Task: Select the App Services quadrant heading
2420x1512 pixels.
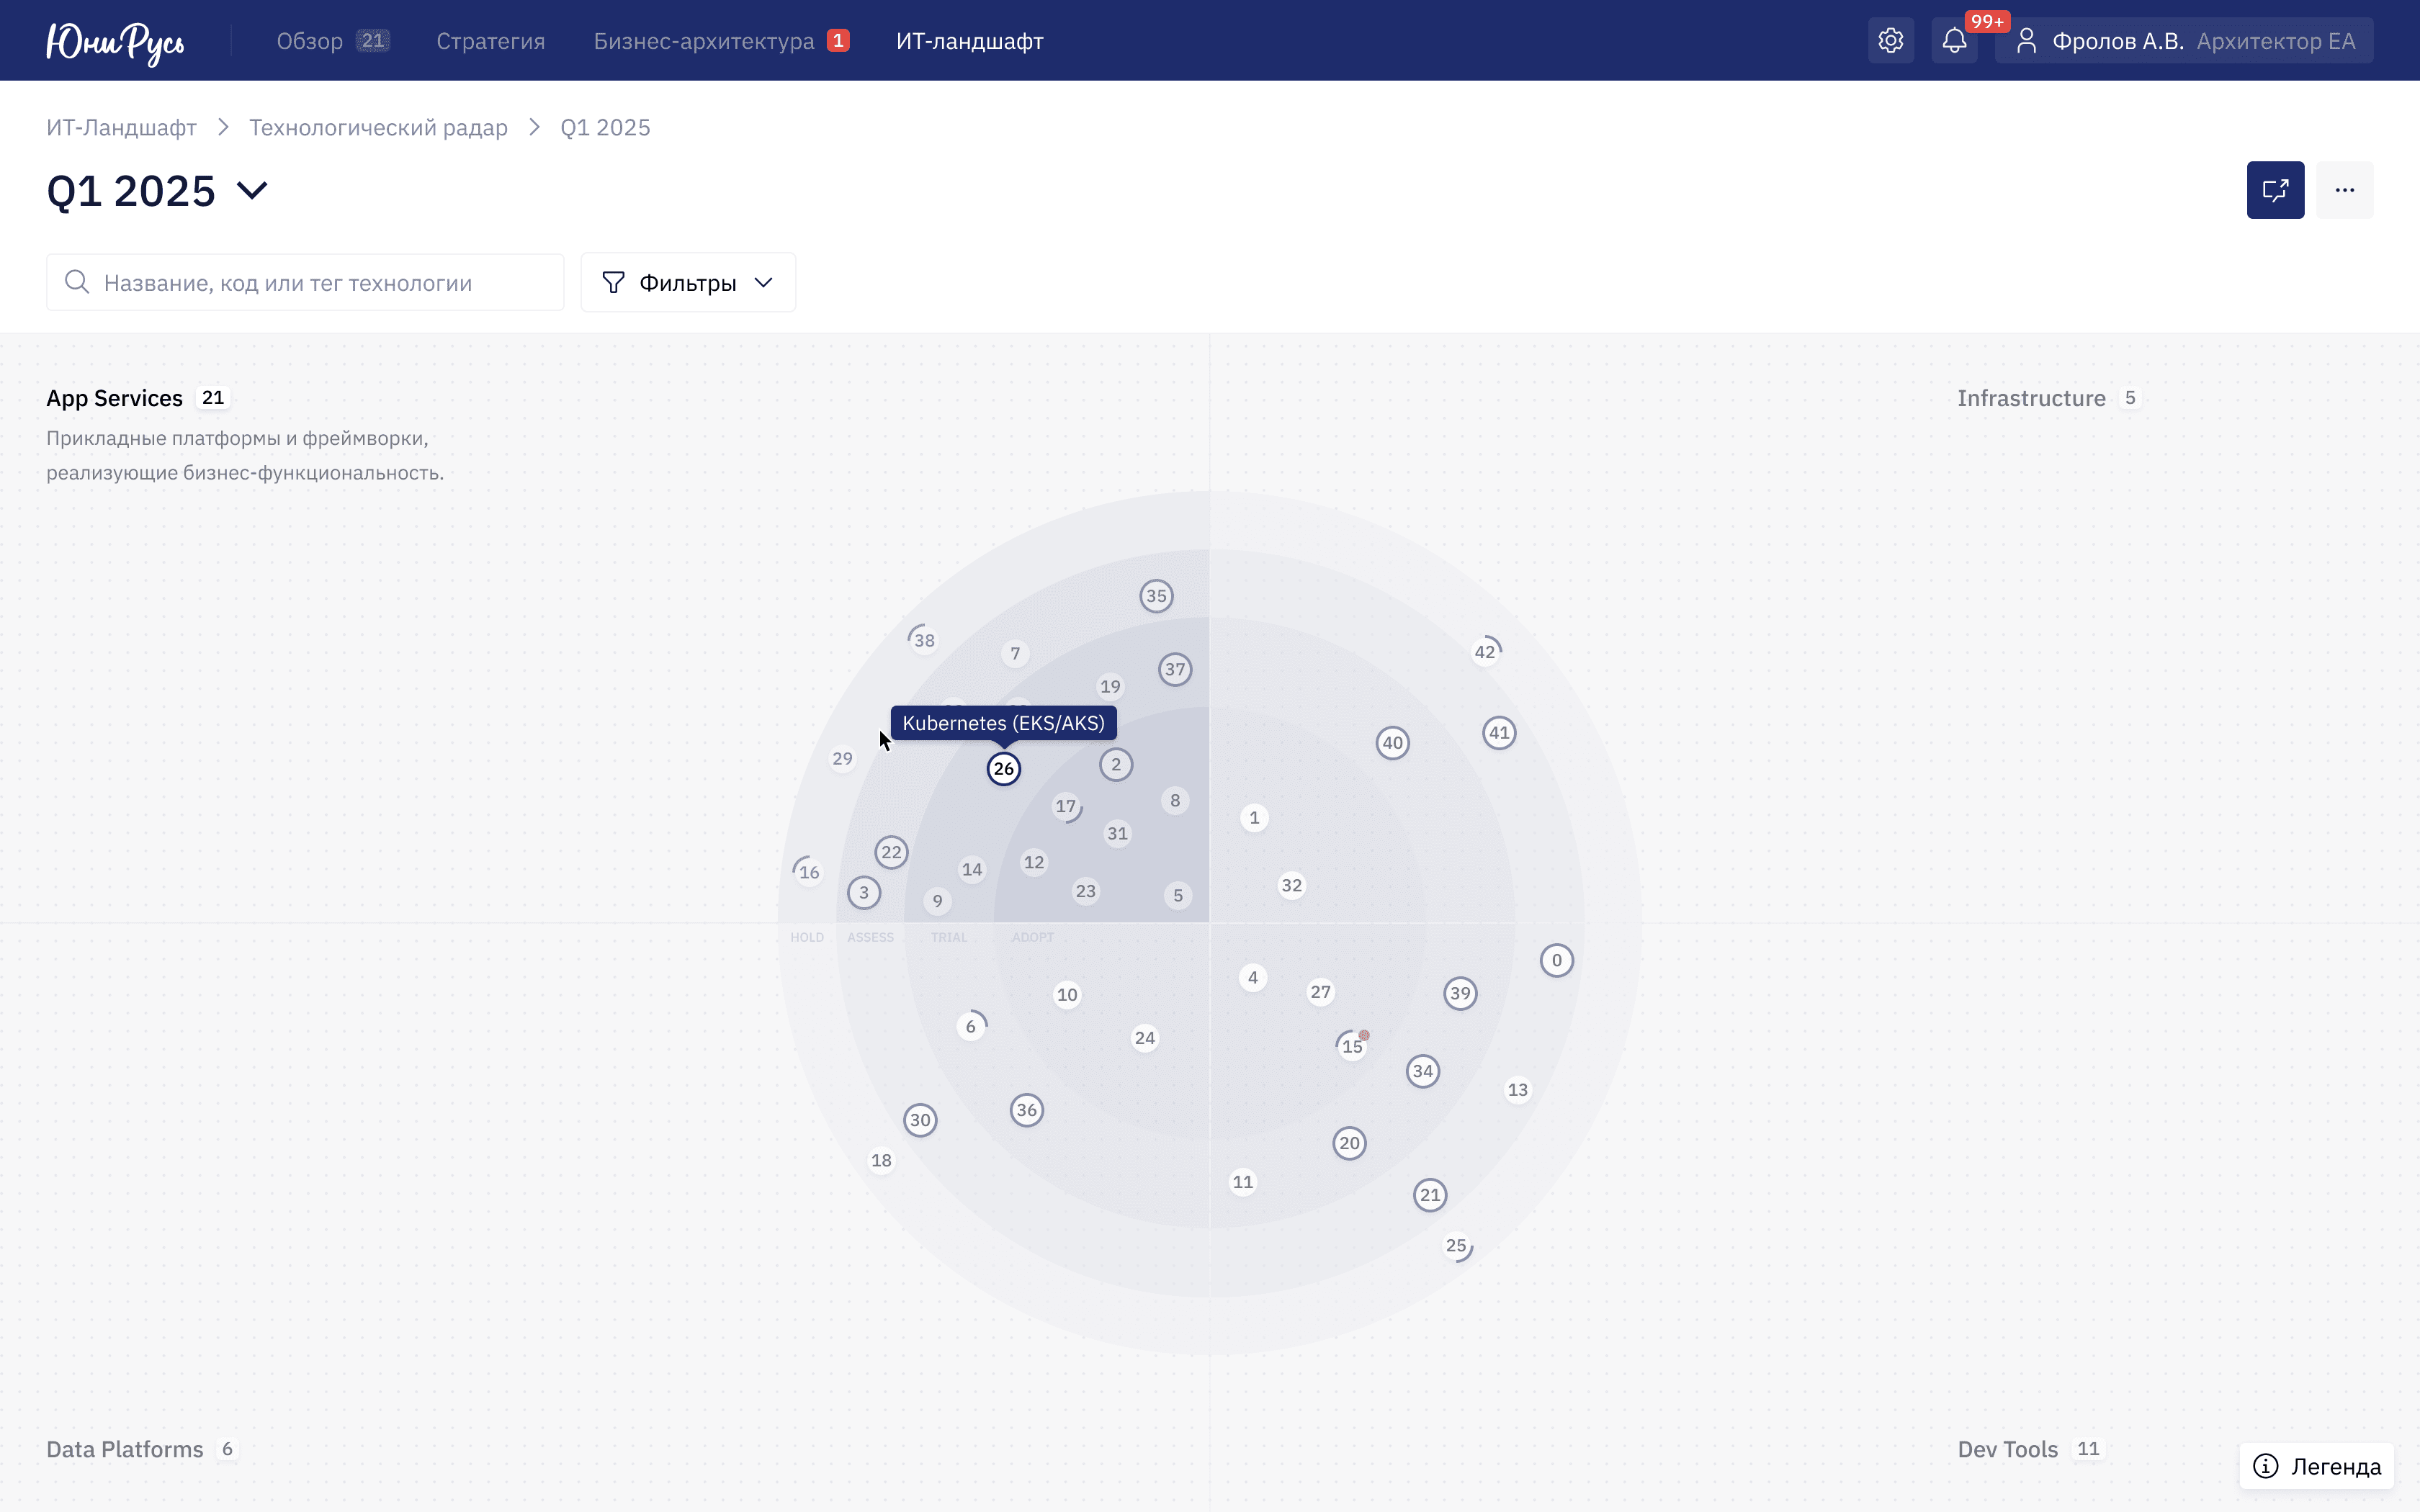Action: point(114,398)
